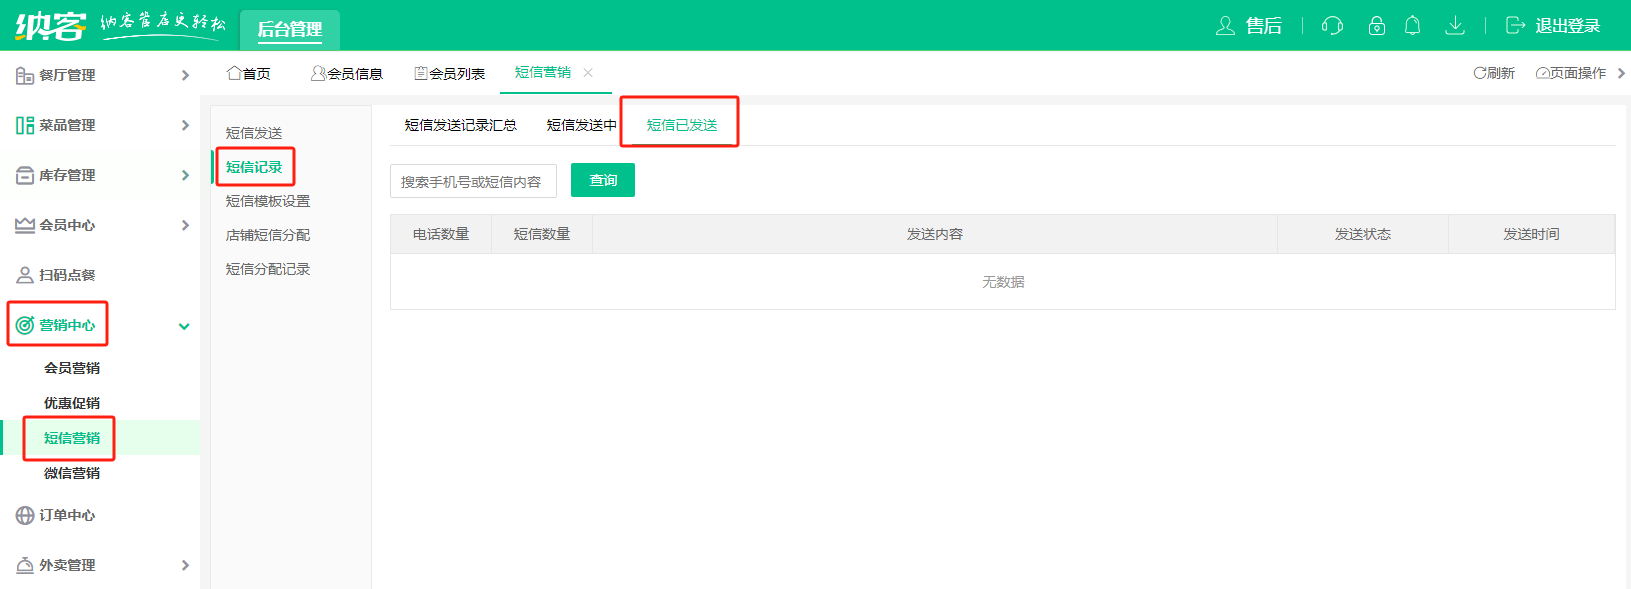Expand 外卖管理 chevron
Screen dimensions: 1631x589
tap(185, 565)
